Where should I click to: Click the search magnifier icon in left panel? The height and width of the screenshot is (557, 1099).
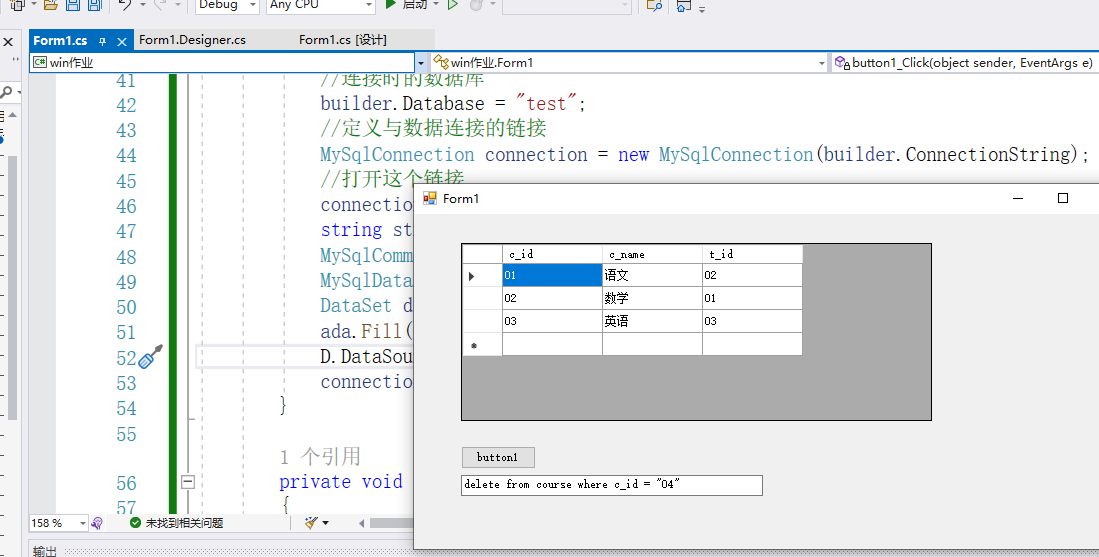tap(6, 92)
